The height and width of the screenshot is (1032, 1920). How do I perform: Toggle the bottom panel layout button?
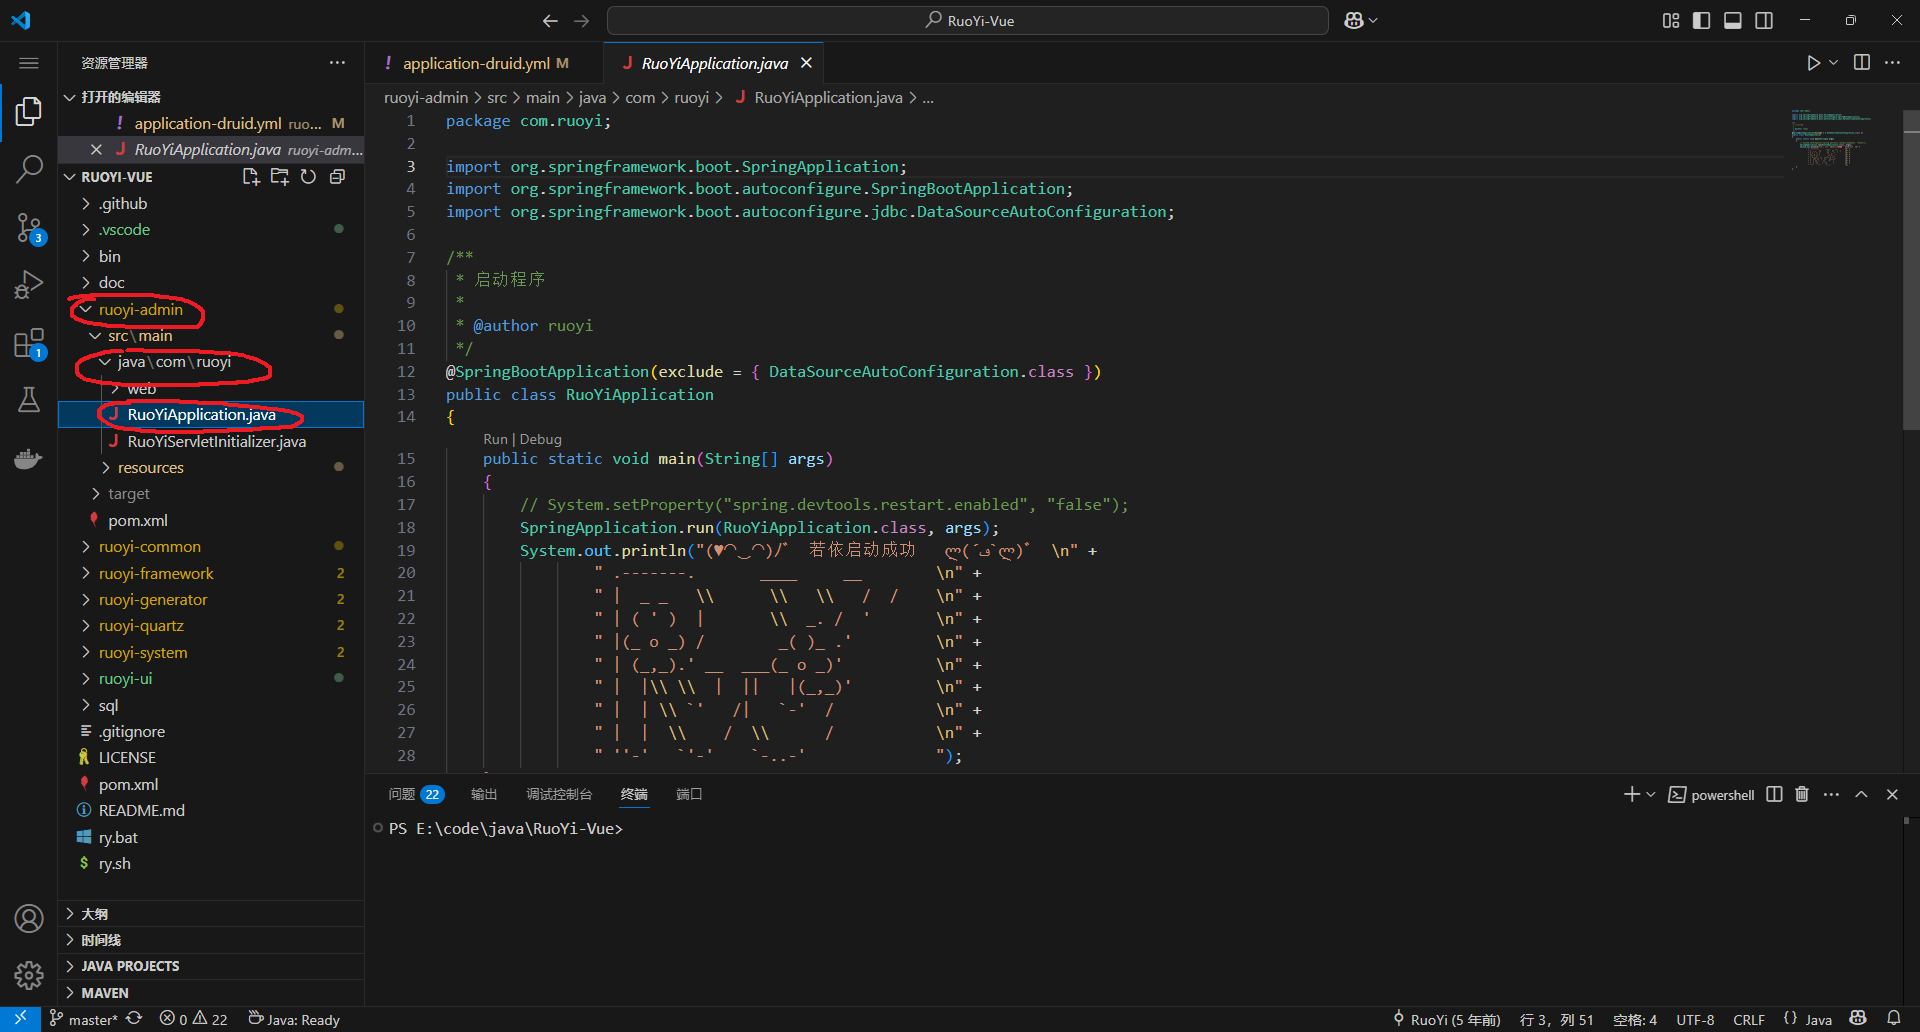tap(1733, 21)
